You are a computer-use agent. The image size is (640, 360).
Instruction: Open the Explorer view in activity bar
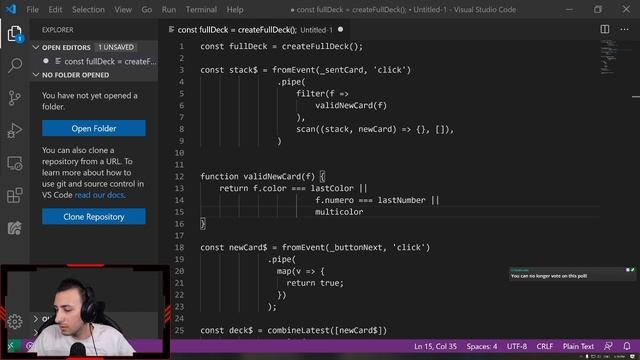click(x=15, y=33)
